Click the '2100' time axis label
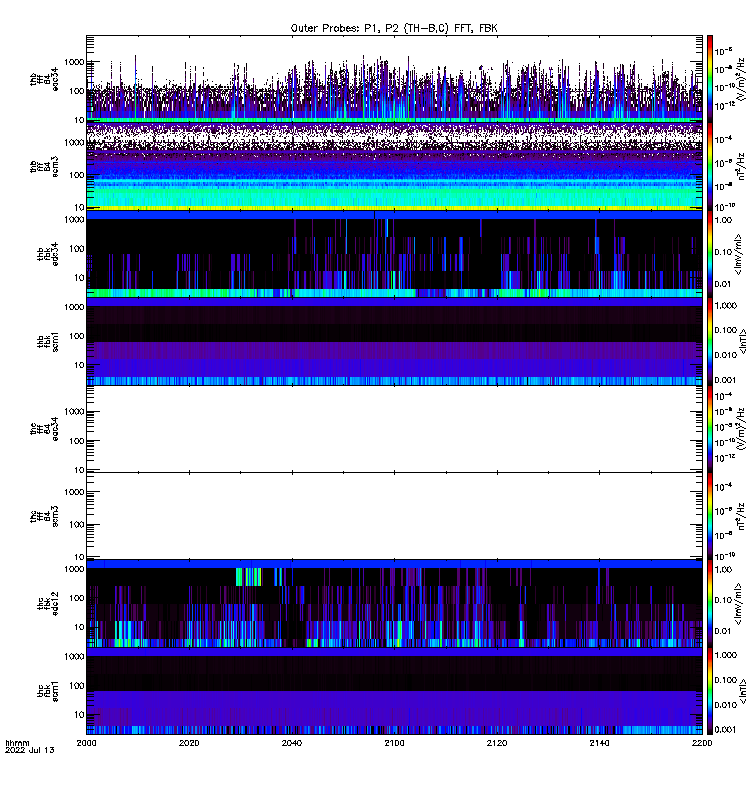This screenshot has width=750, height=800. 394,743
